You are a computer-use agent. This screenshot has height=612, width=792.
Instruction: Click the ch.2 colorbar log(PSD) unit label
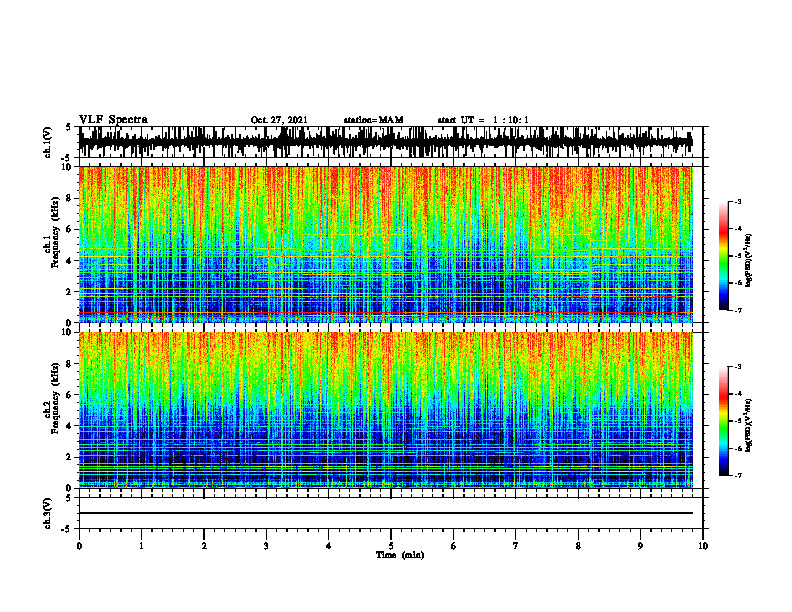click(749, 426)
